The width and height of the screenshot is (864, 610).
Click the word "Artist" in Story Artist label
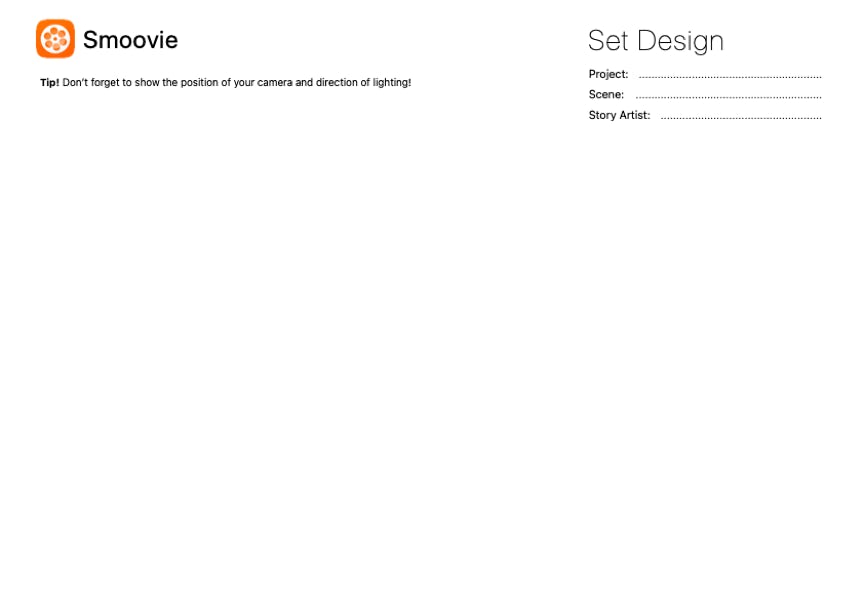634,116
